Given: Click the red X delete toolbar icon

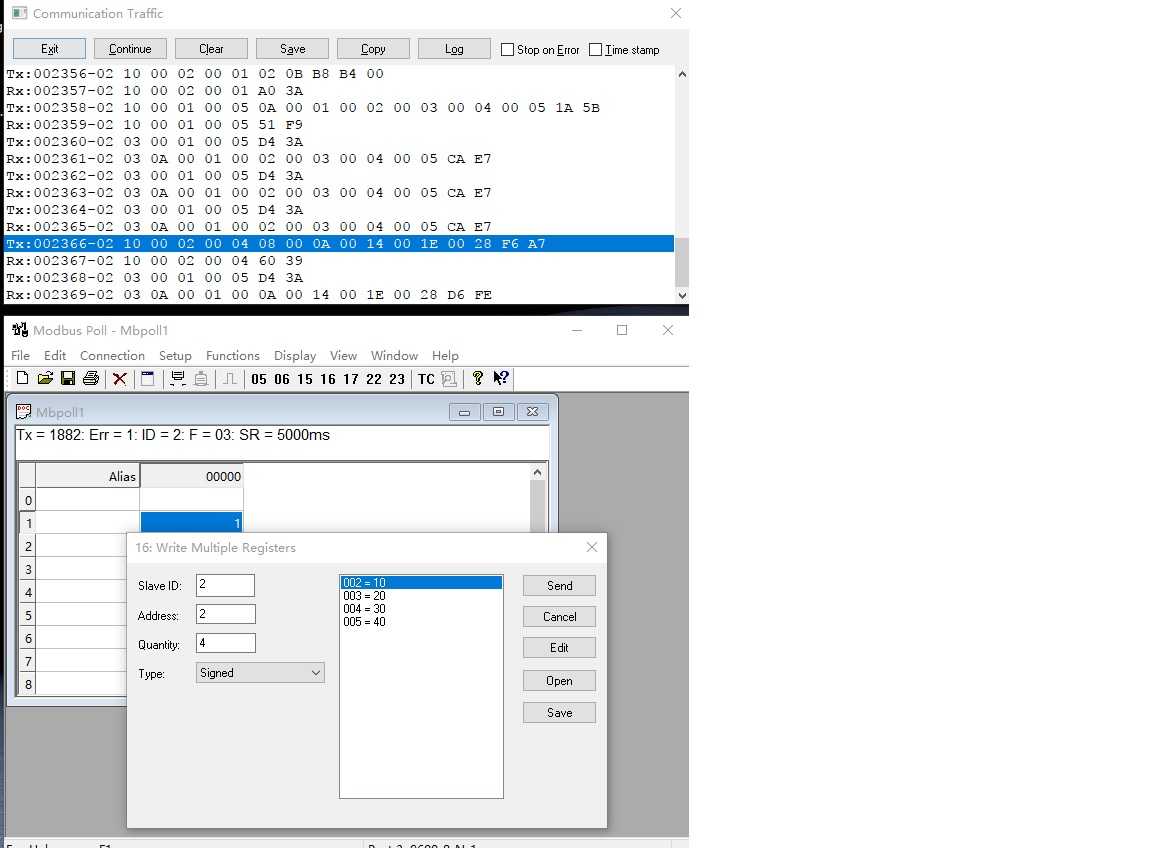Looking at the screenshot, I should point(120,378).
